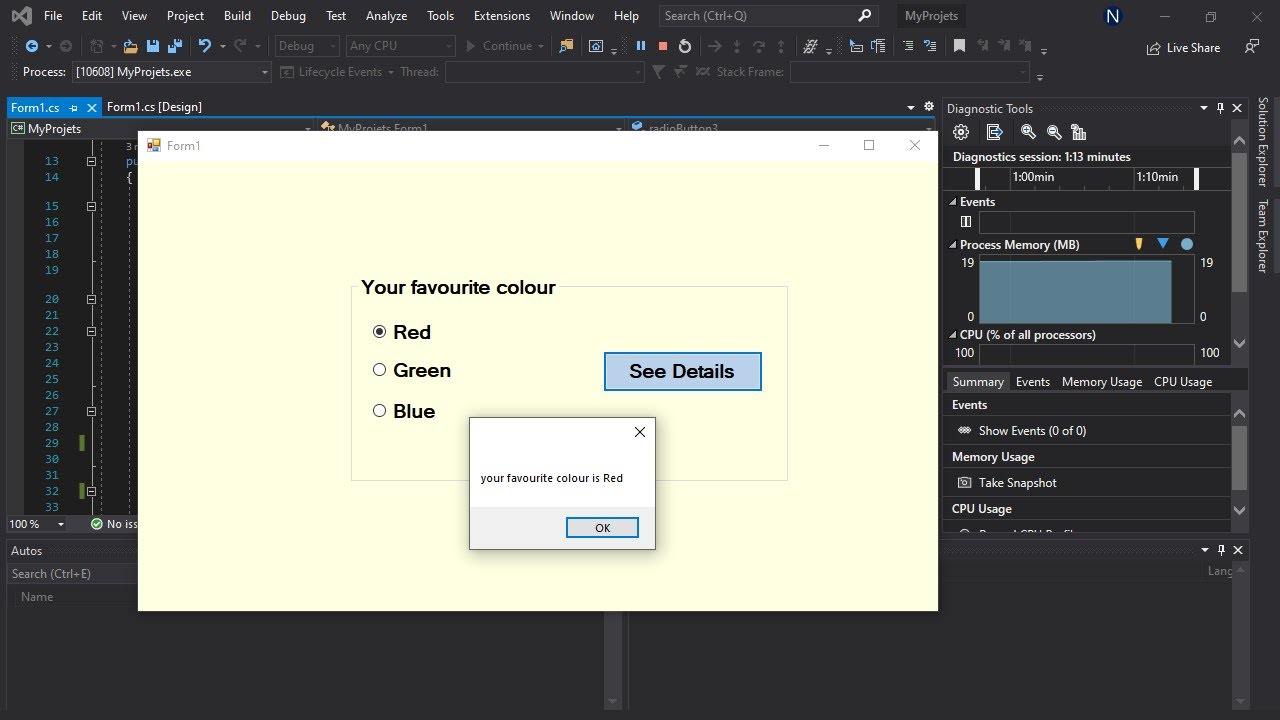Pause events in the Events track

pos(966,222)
